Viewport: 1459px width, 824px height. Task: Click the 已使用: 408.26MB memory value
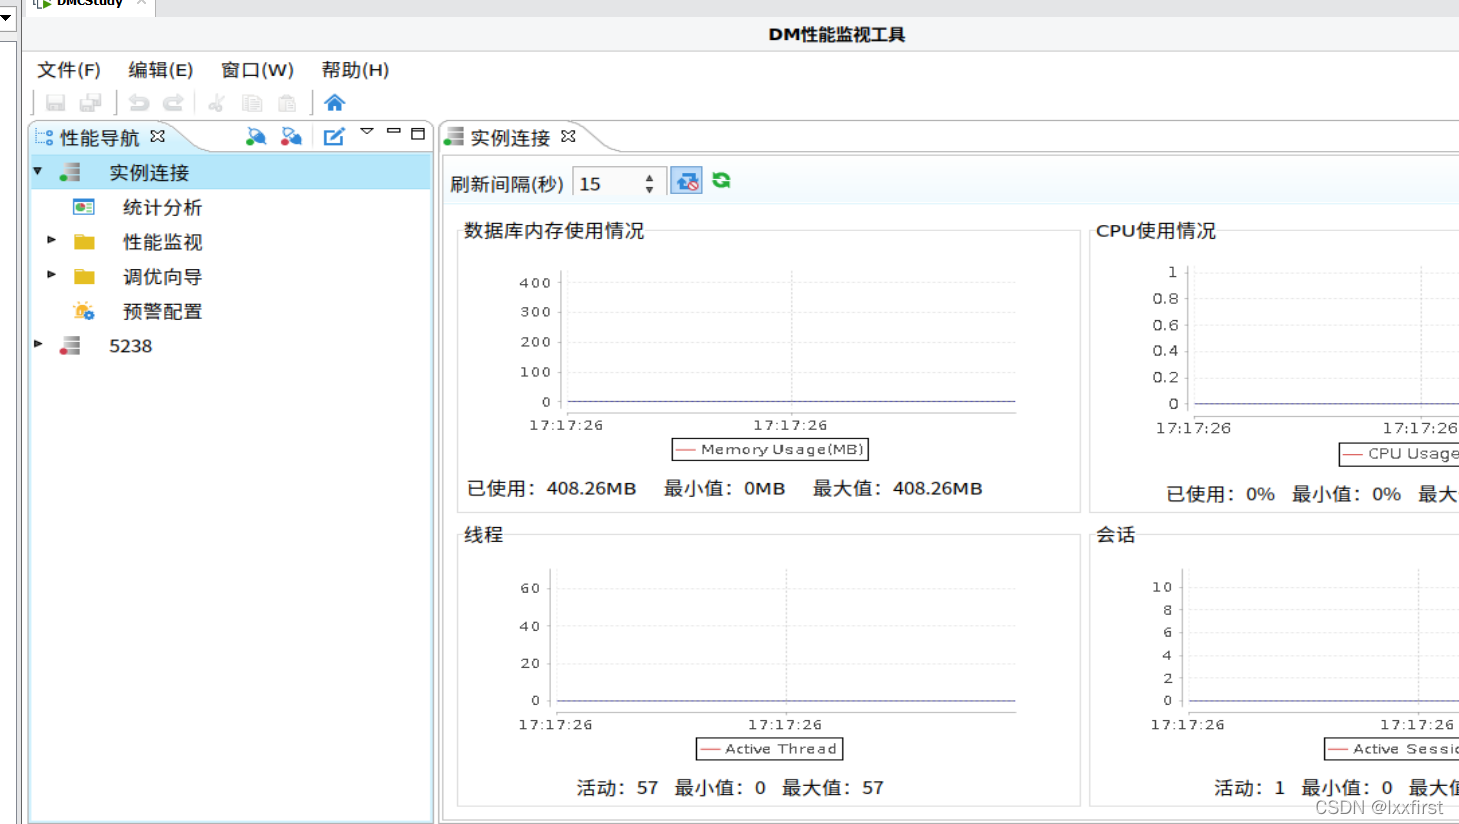coord(552,489)
